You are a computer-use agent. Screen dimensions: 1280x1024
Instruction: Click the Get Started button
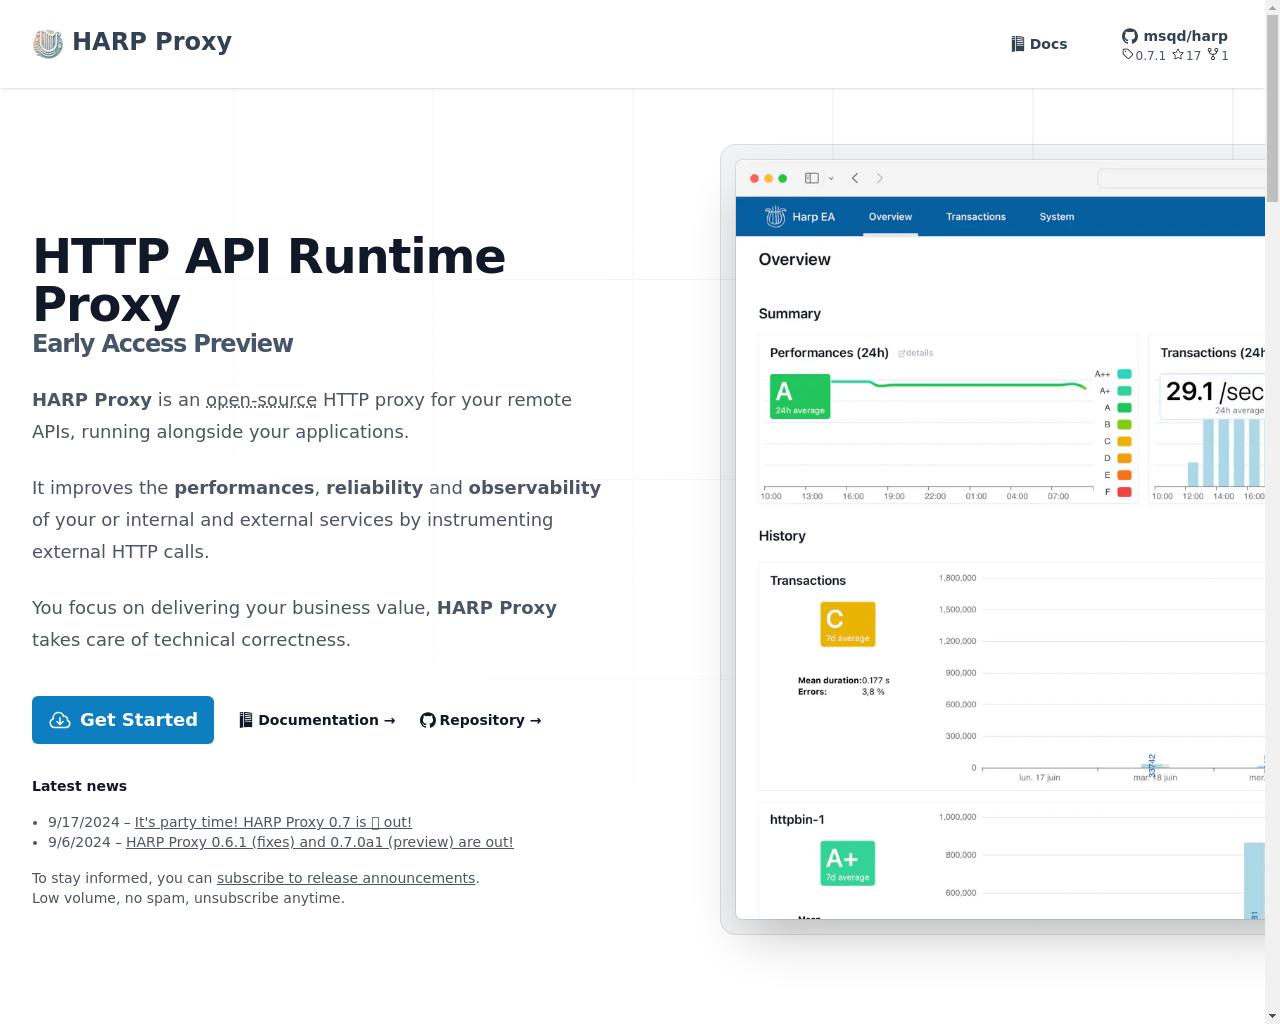tap(123, 720)
